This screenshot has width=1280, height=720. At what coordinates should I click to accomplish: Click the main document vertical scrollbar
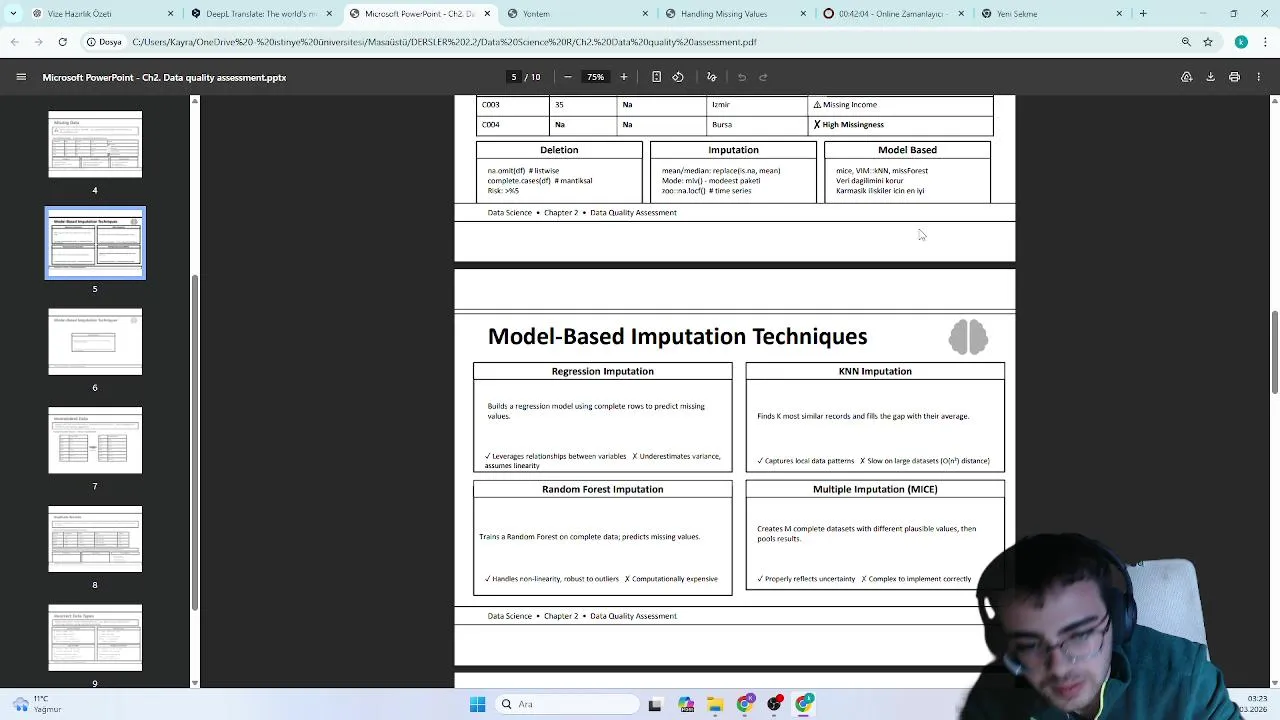click(x=1274, y=352)
